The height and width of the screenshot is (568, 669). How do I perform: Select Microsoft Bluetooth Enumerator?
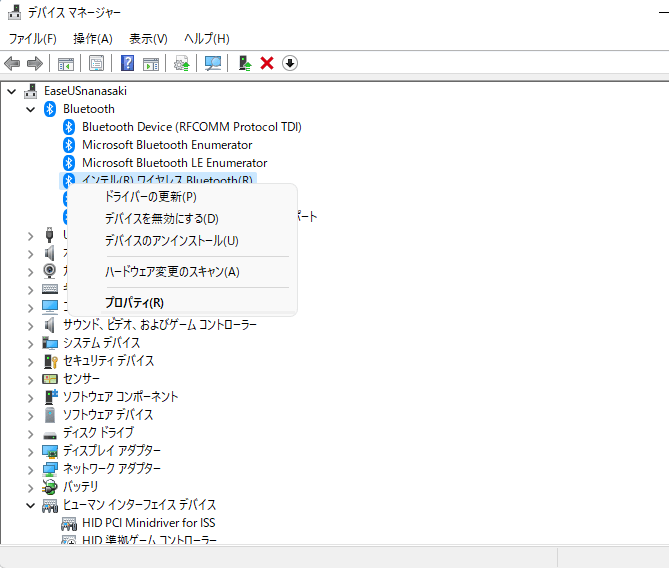[167, 145]
